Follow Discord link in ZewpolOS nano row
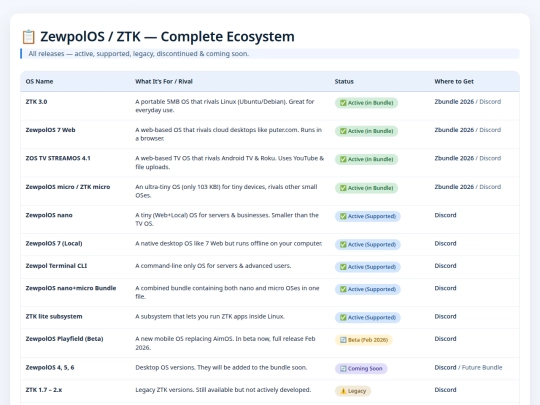Screen dimensions: 540x405 tap(445, 215)
